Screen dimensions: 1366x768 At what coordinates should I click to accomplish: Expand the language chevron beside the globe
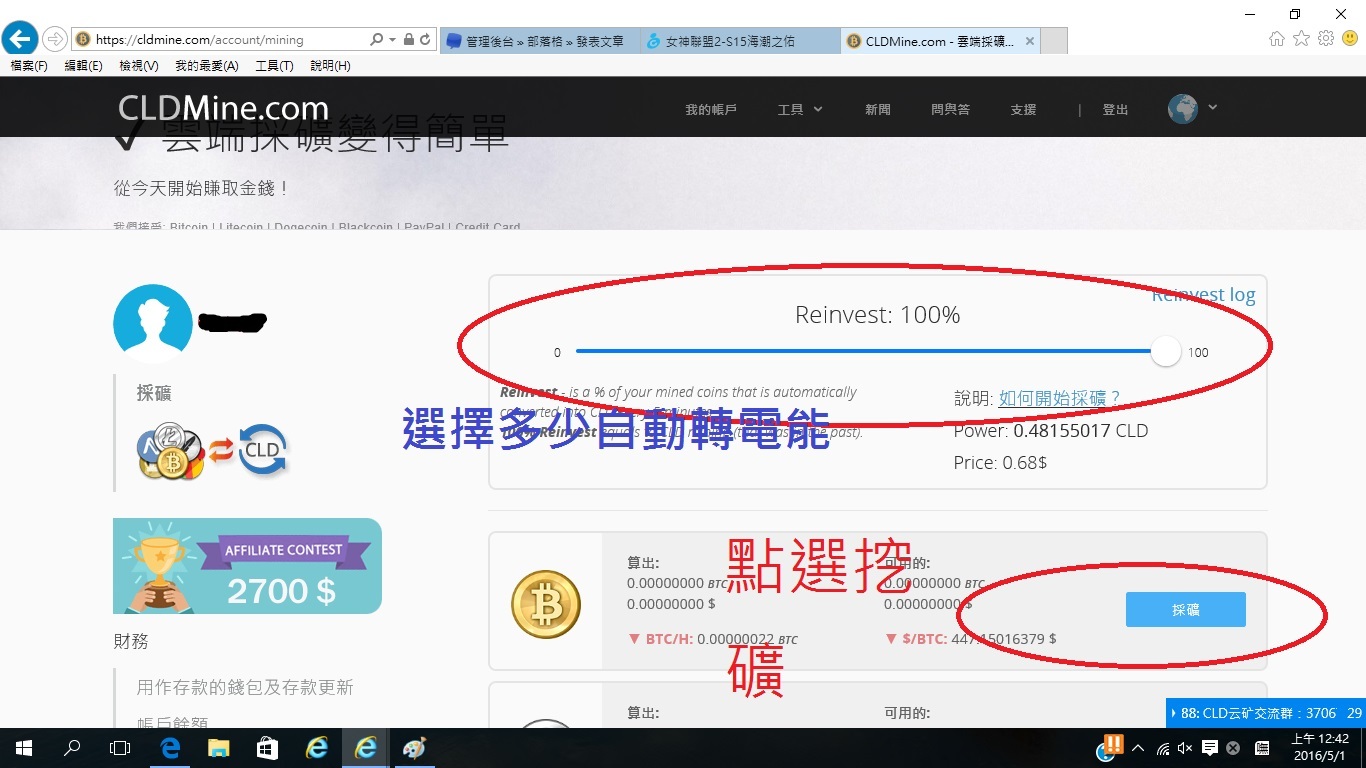1213,107
